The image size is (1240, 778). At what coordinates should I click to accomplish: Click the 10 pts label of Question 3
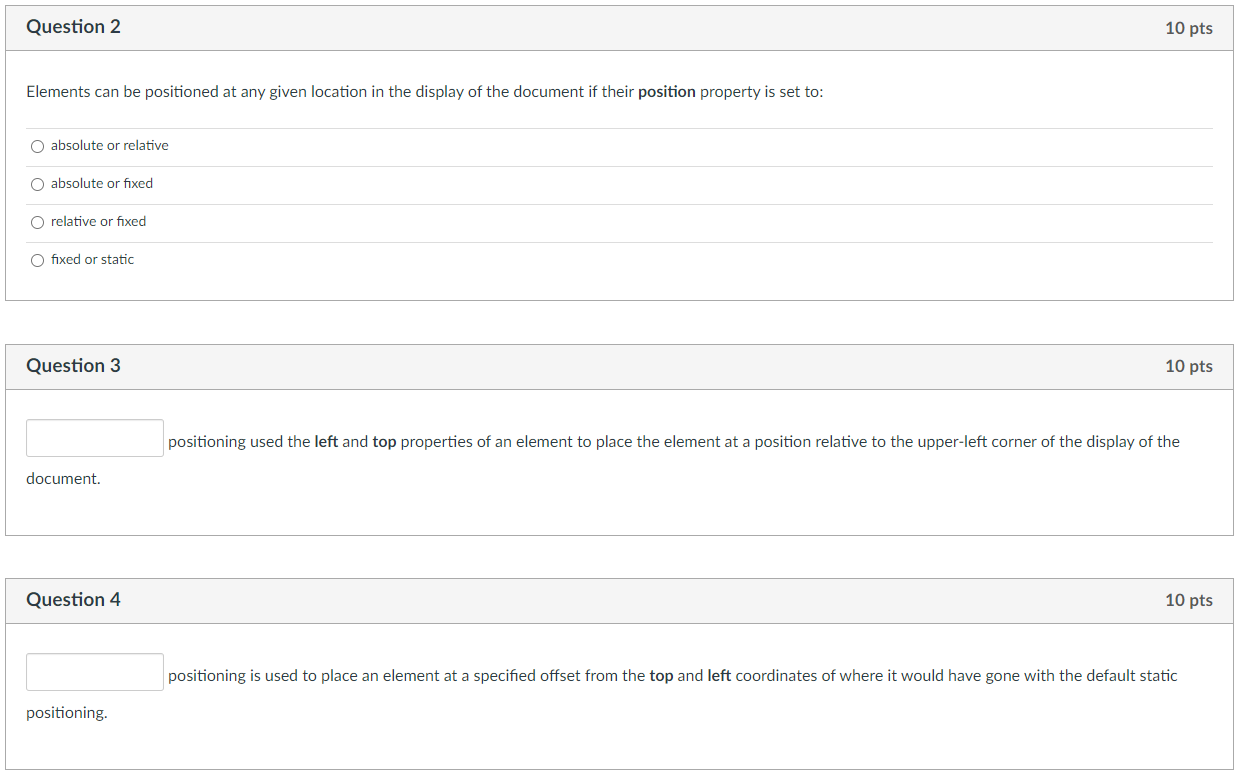click(x=1188, y=366)
